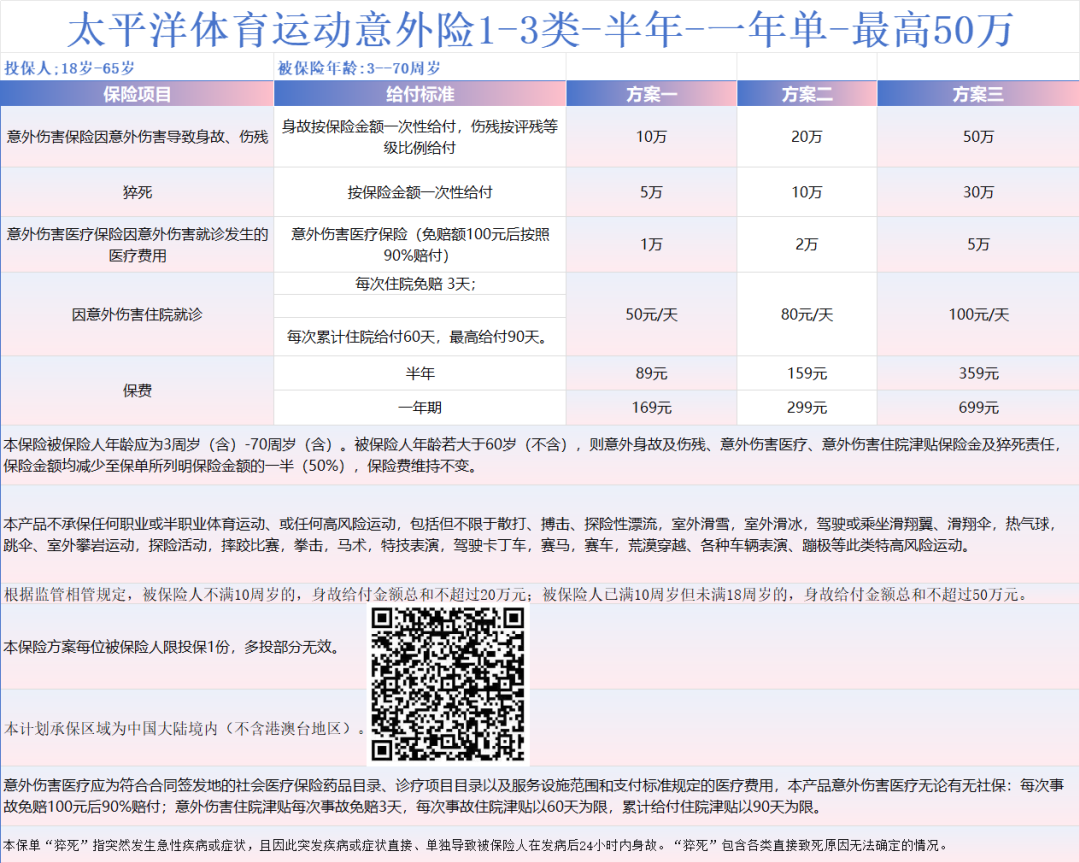The height and width of the screenshot is (863, 1080).
Task: Select the 意外伤害保险因意外伤害导致身故、伤残 cell
Action: [137, 136]
